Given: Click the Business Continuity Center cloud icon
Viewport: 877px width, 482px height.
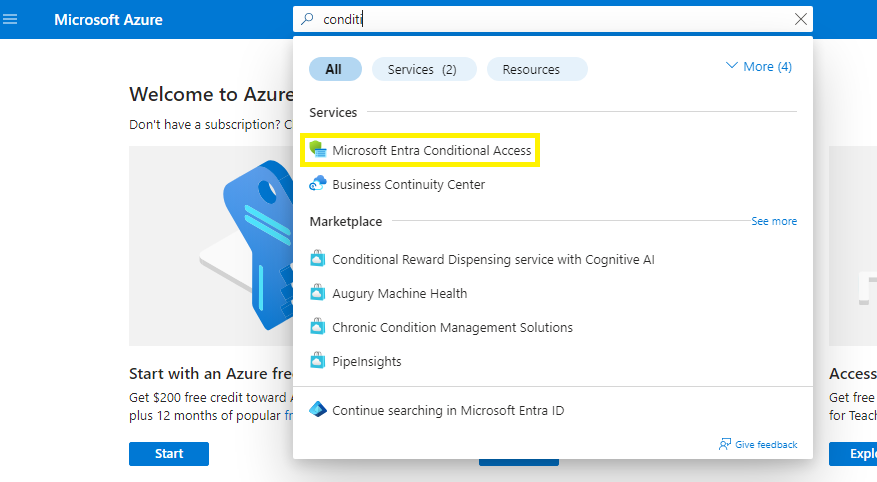Looking at the screenshot, I should 318,183.
